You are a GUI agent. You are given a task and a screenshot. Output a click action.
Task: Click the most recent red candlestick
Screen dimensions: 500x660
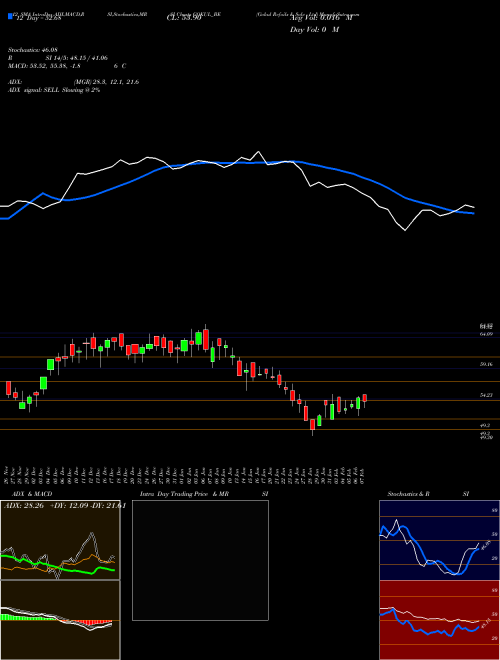click(x=364, y=398)
